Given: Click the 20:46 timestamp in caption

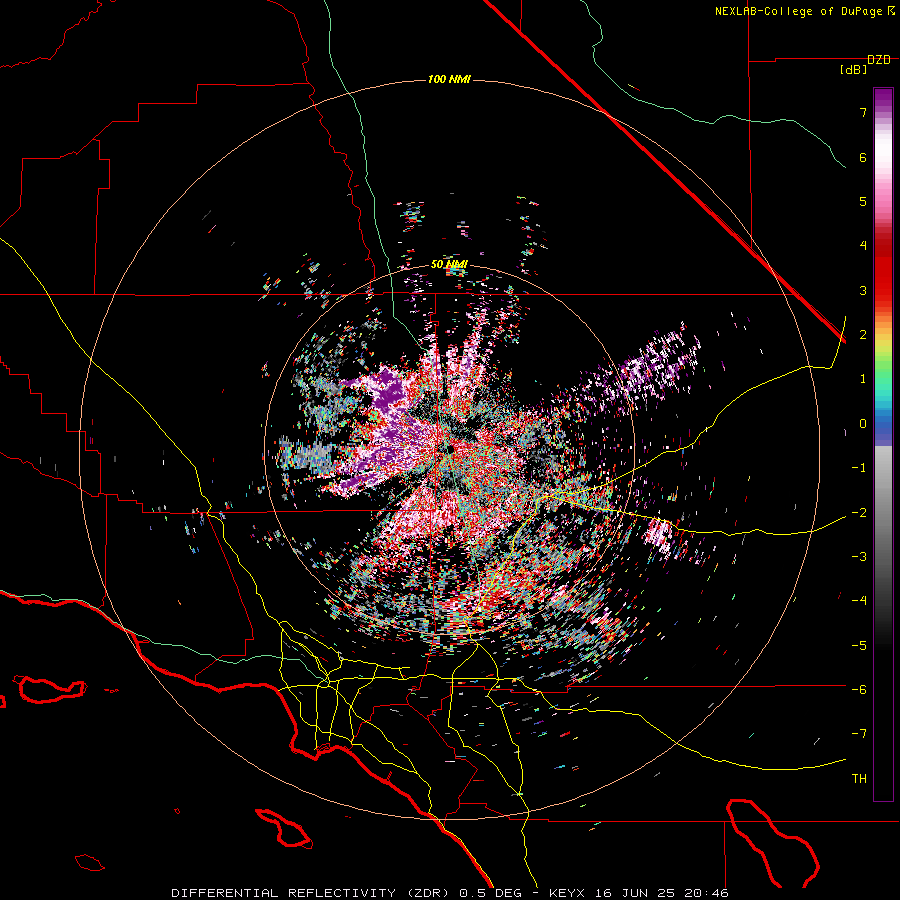Looking at the screenshot, I should coord(709,893).
